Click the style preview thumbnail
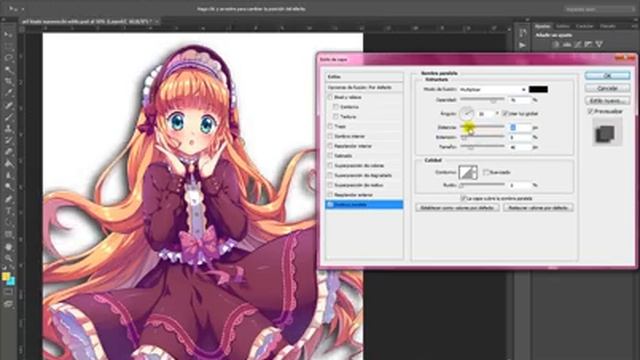 607,132
